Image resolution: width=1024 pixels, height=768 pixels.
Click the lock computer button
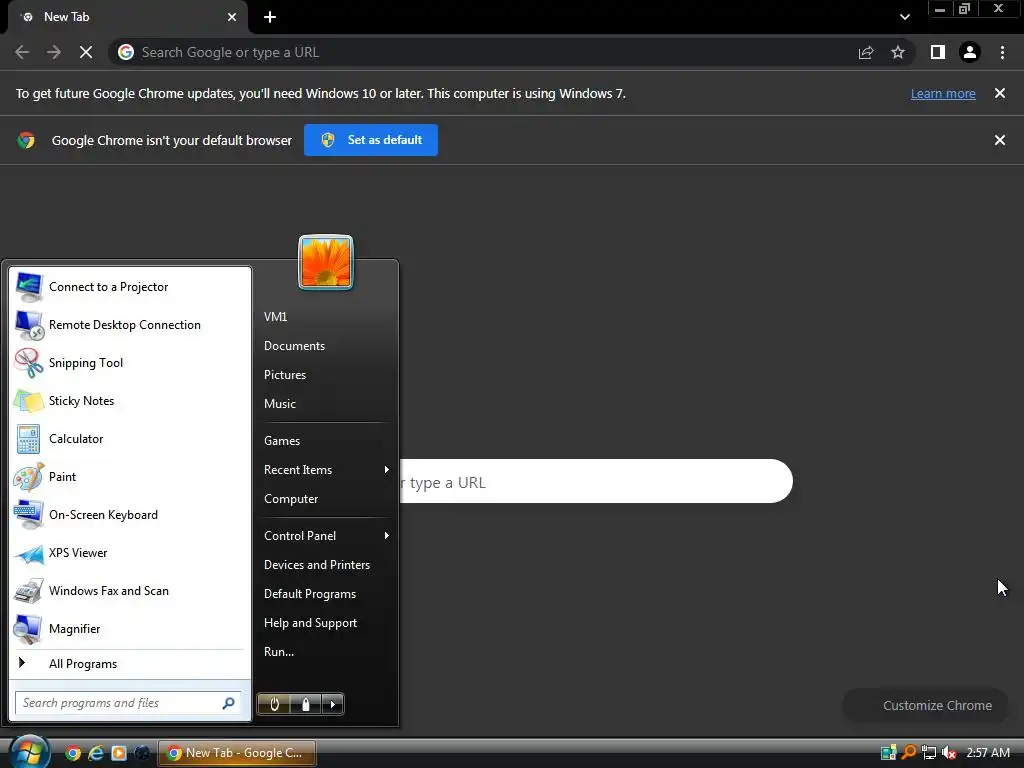click(306, 704)
